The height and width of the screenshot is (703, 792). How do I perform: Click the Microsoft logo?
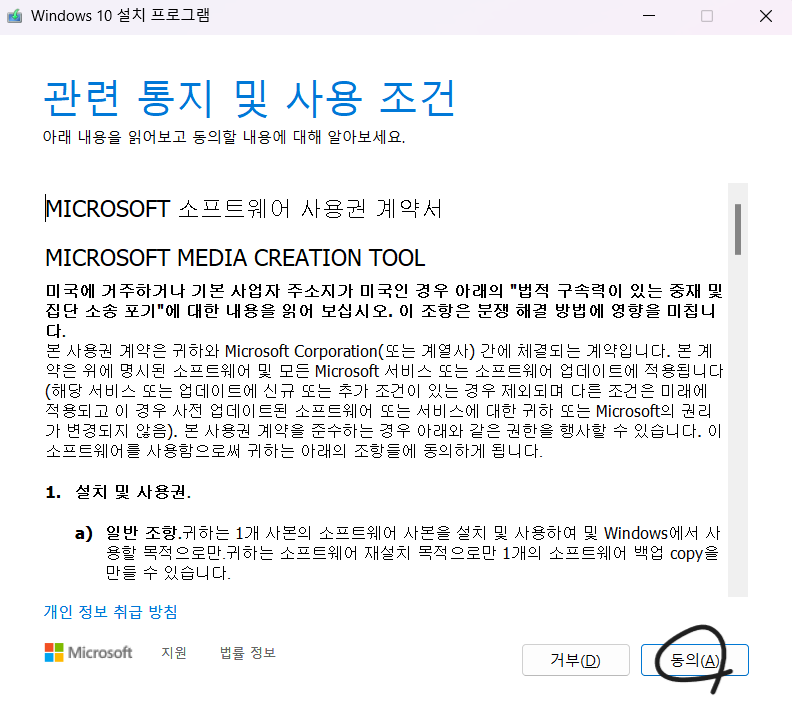[x=88, y=652]
